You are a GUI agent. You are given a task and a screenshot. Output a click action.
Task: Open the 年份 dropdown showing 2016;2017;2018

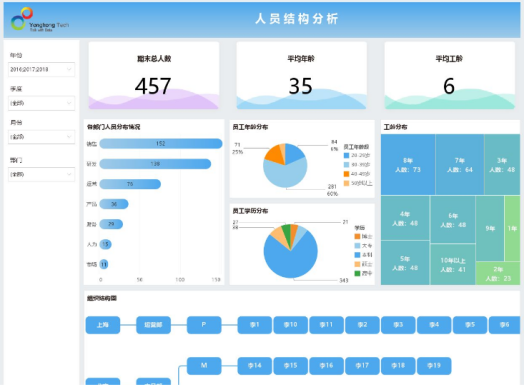click(41, 70)
